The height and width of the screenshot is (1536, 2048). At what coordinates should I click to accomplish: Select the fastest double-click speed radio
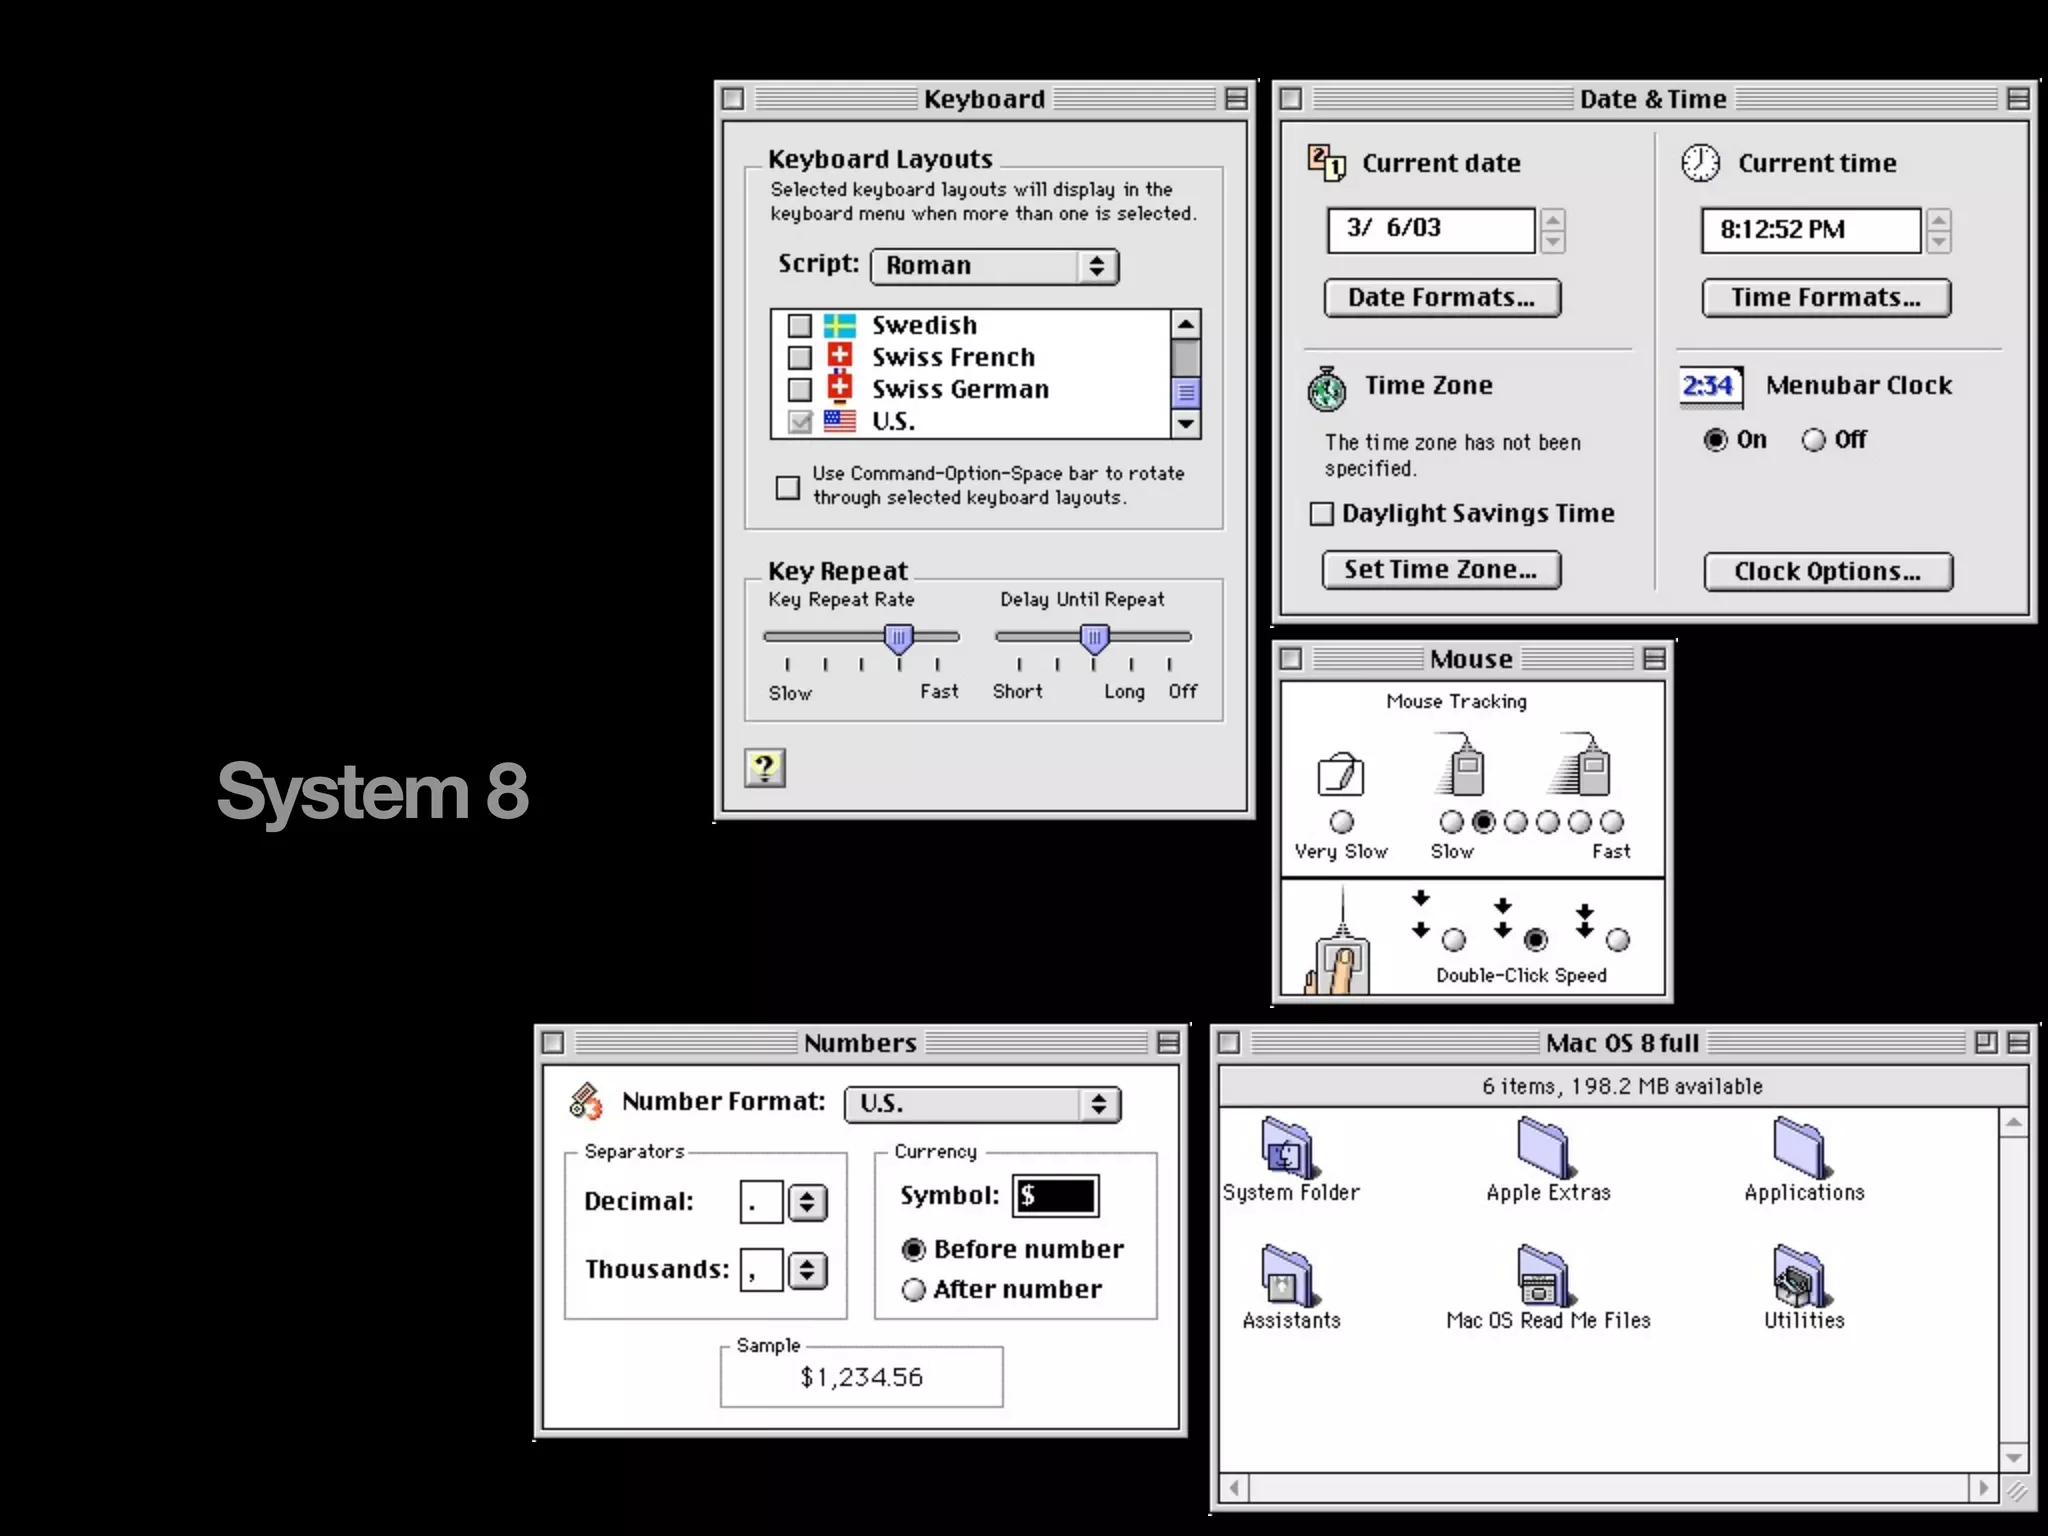pos(1618,940)
